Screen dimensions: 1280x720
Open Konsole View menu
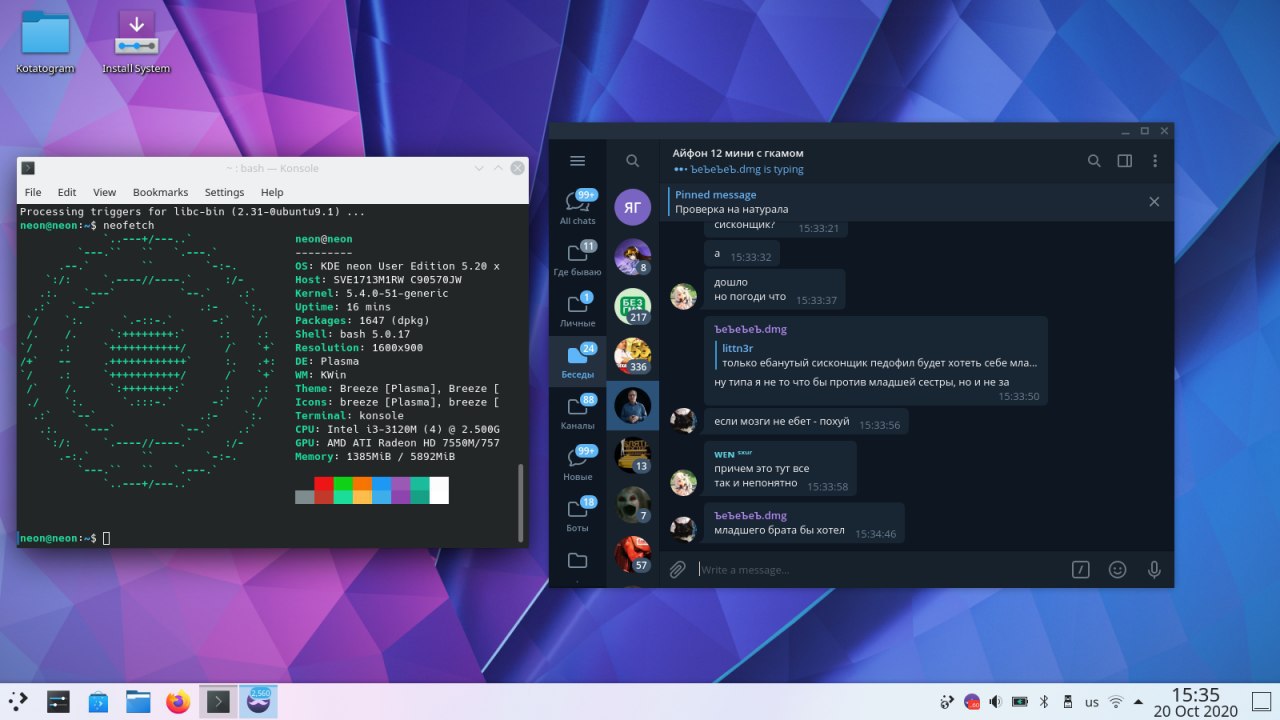(x=105, y=192)
